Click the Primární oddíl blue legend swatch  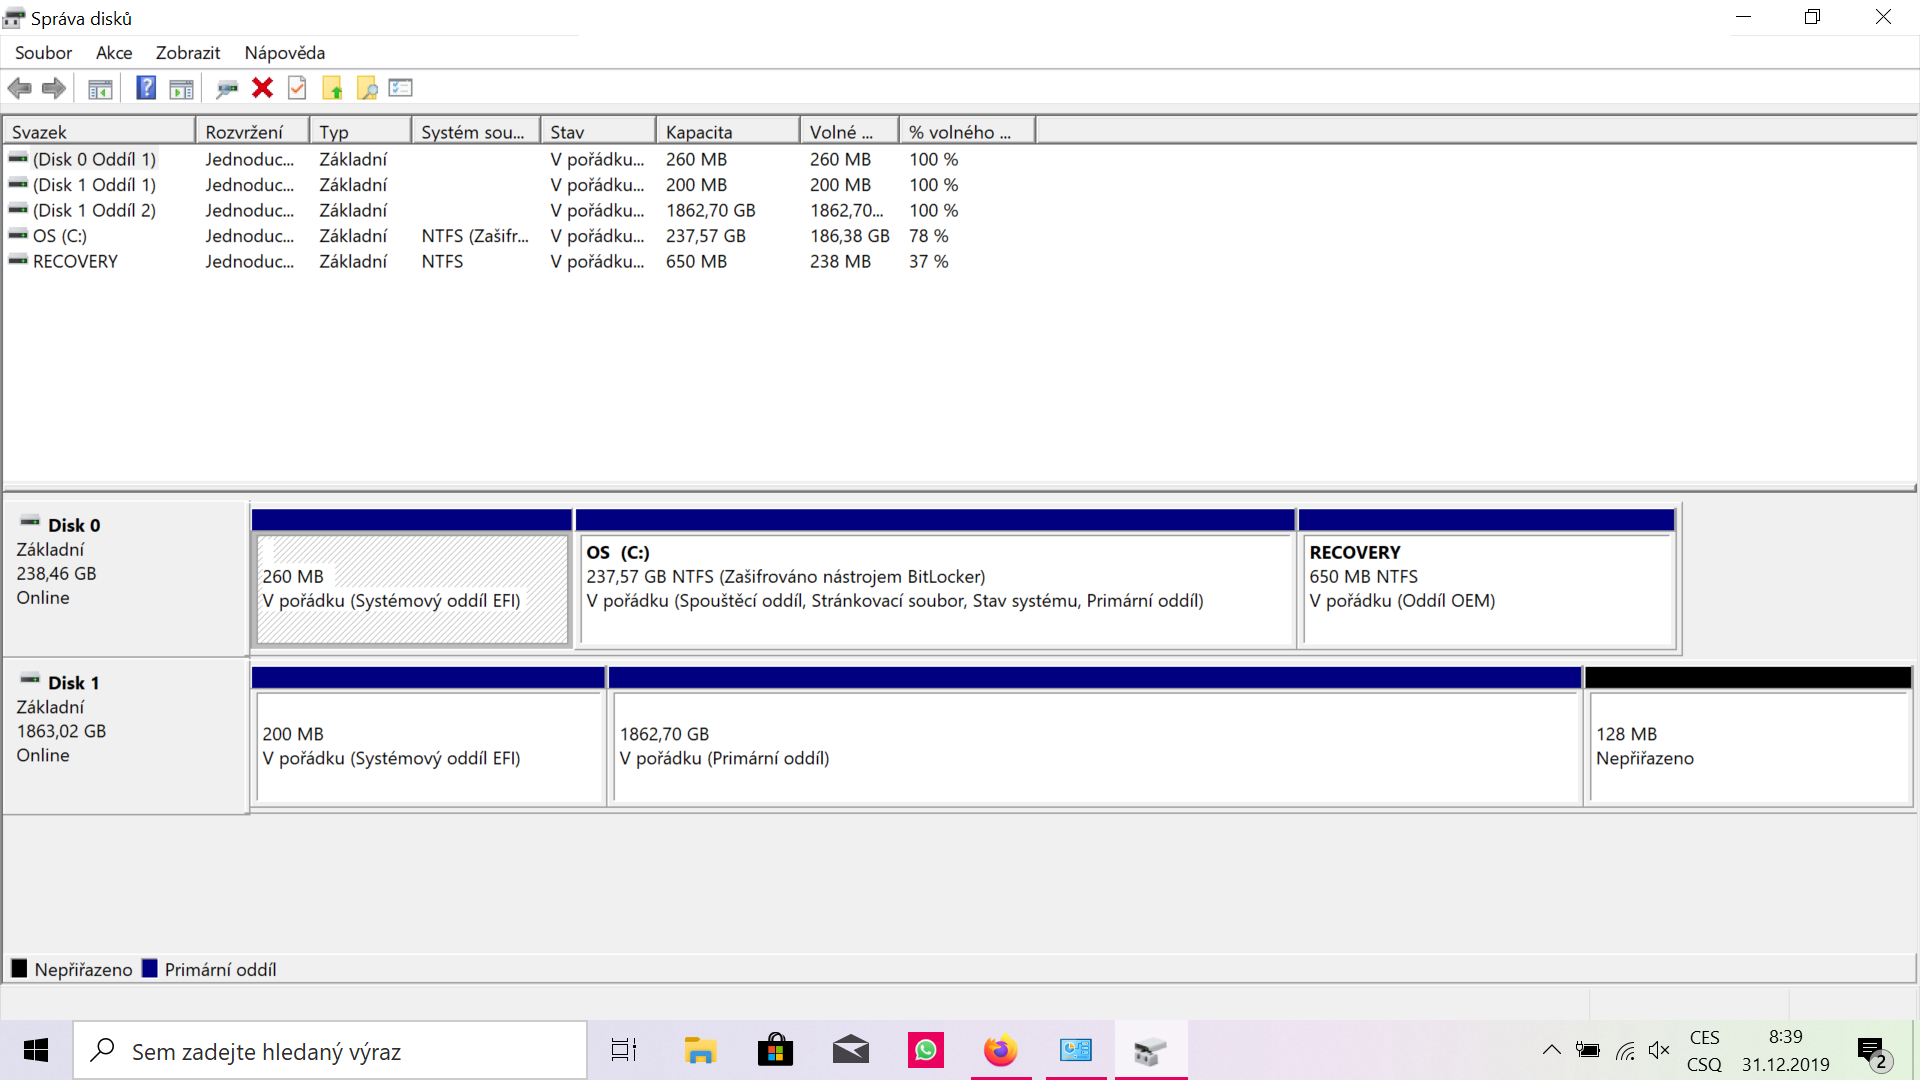(150, 968)
